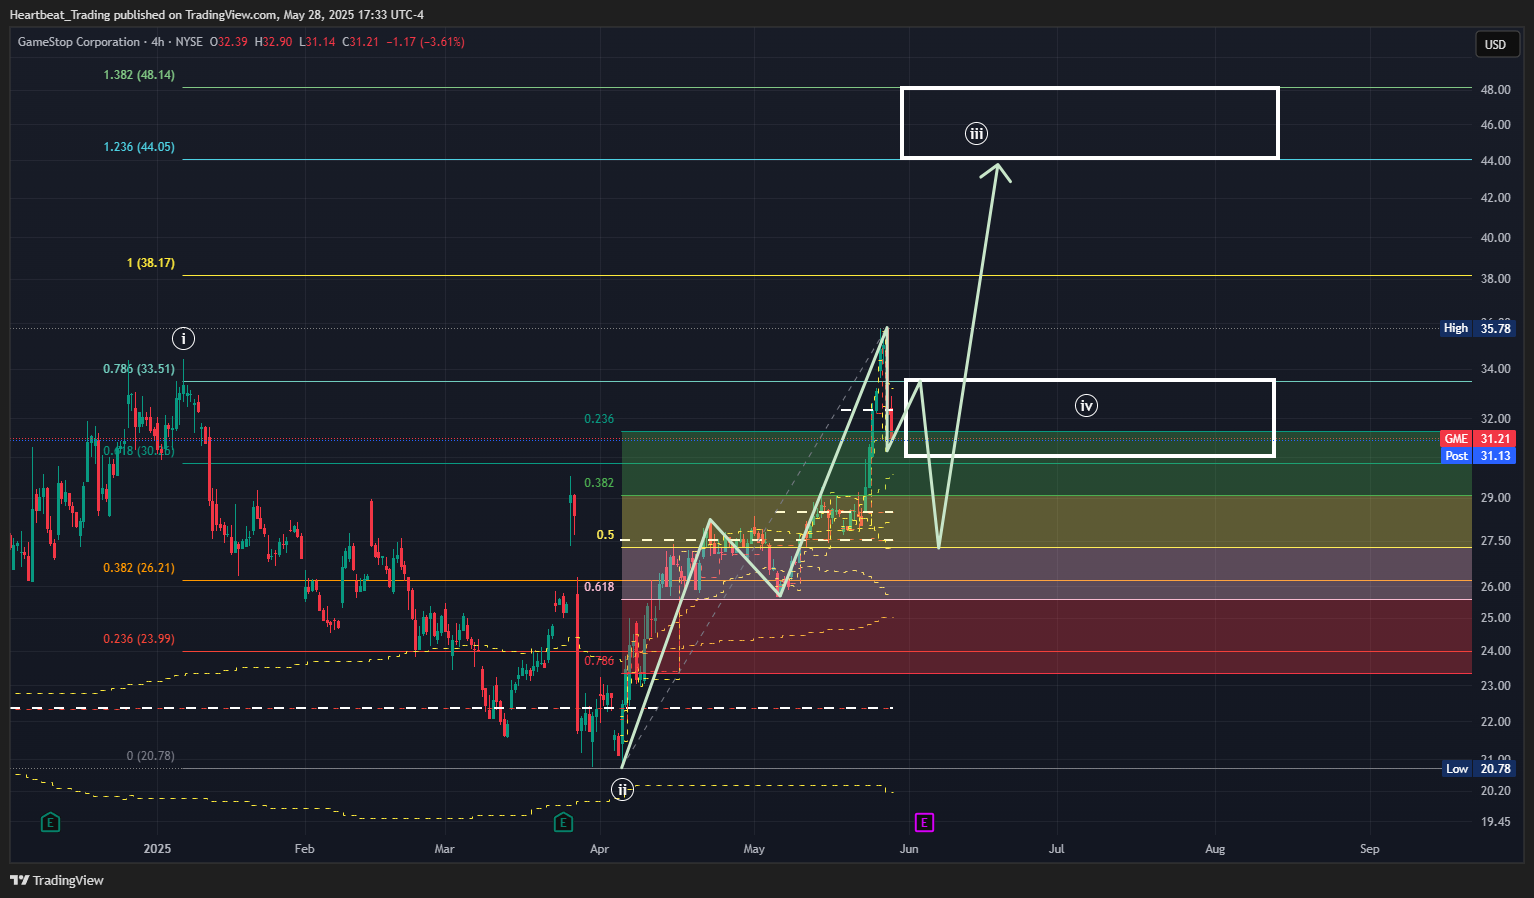Image resolution: width=1534 pixels, height=898 pixels.
Task: Click the red GME 31.21 price tag
Action: (1478, 439)
